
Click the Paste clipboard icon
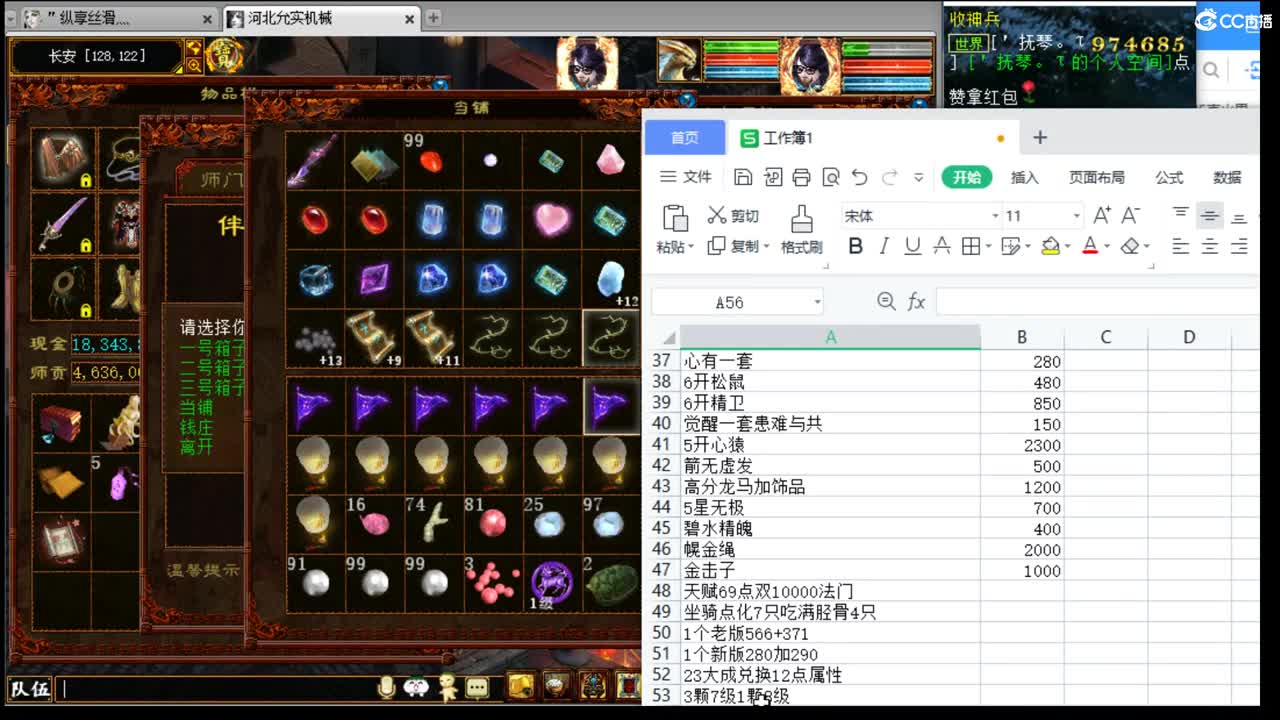676,218
